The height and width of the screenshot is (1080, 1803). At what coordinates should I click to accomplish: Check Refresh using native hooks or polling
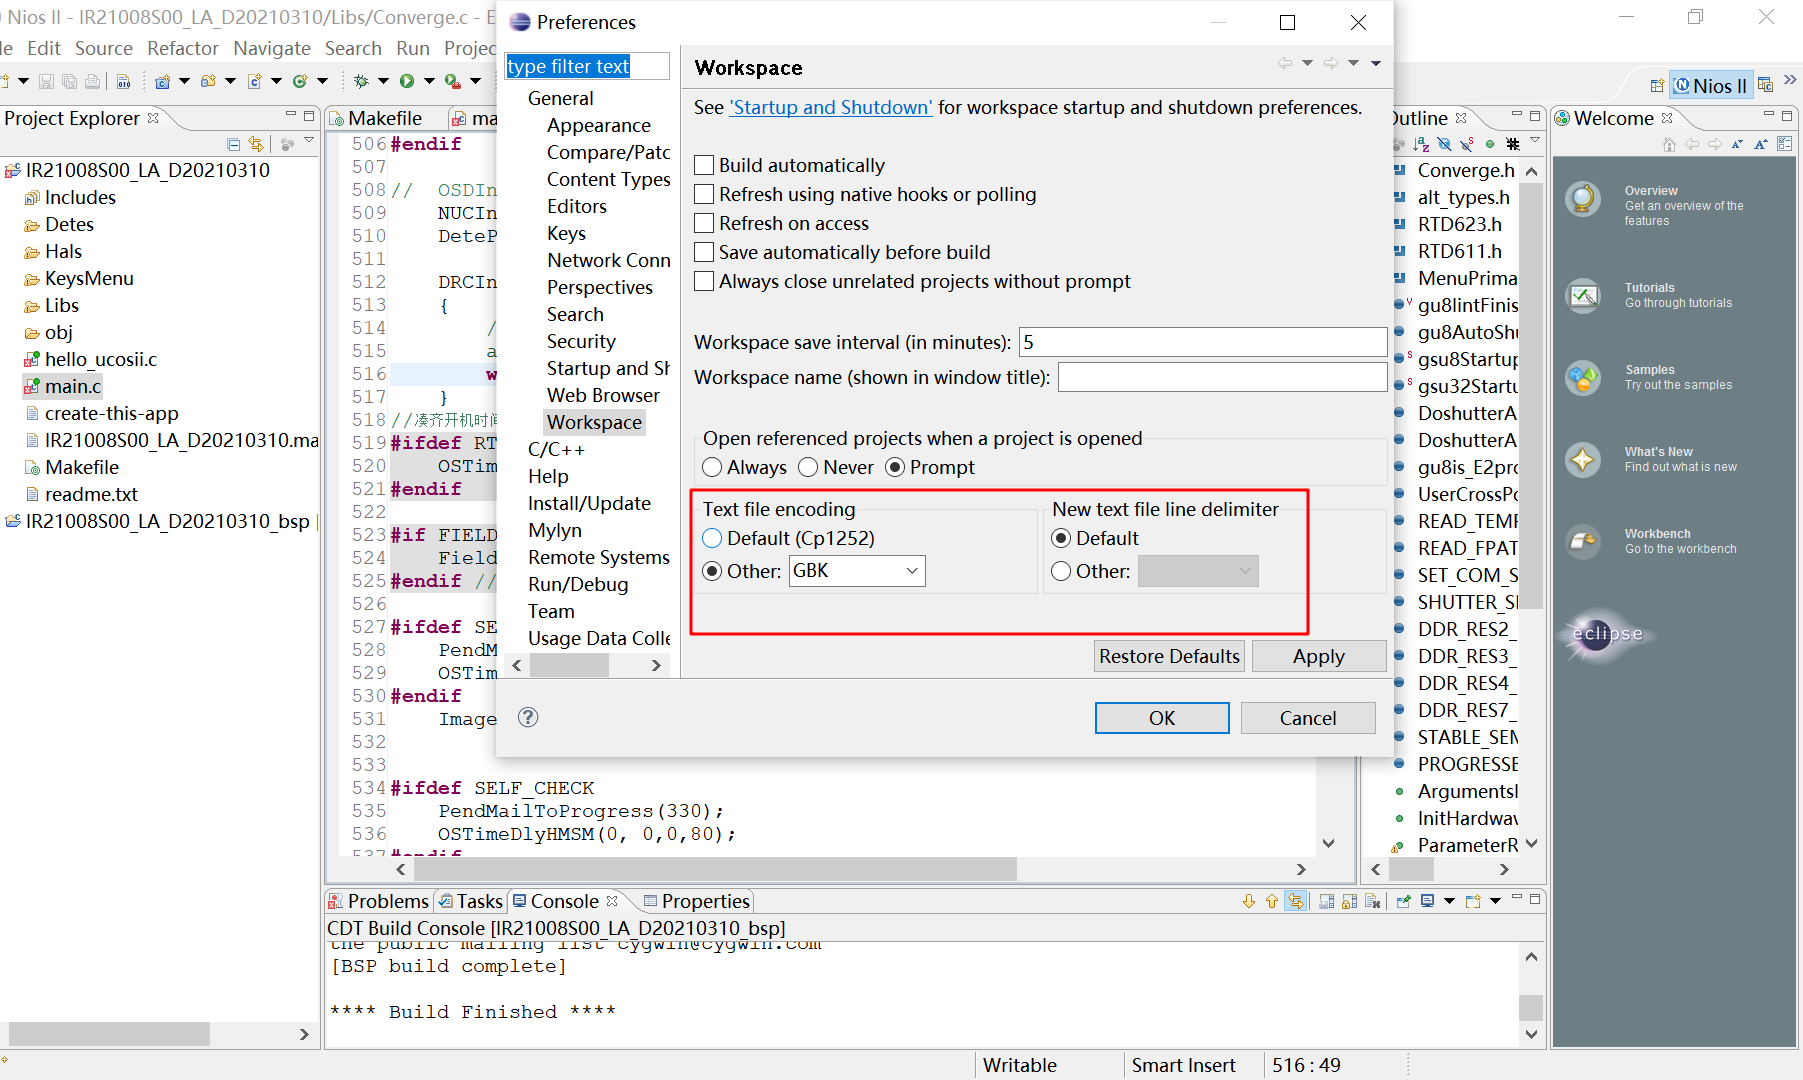tap(704, 194)
